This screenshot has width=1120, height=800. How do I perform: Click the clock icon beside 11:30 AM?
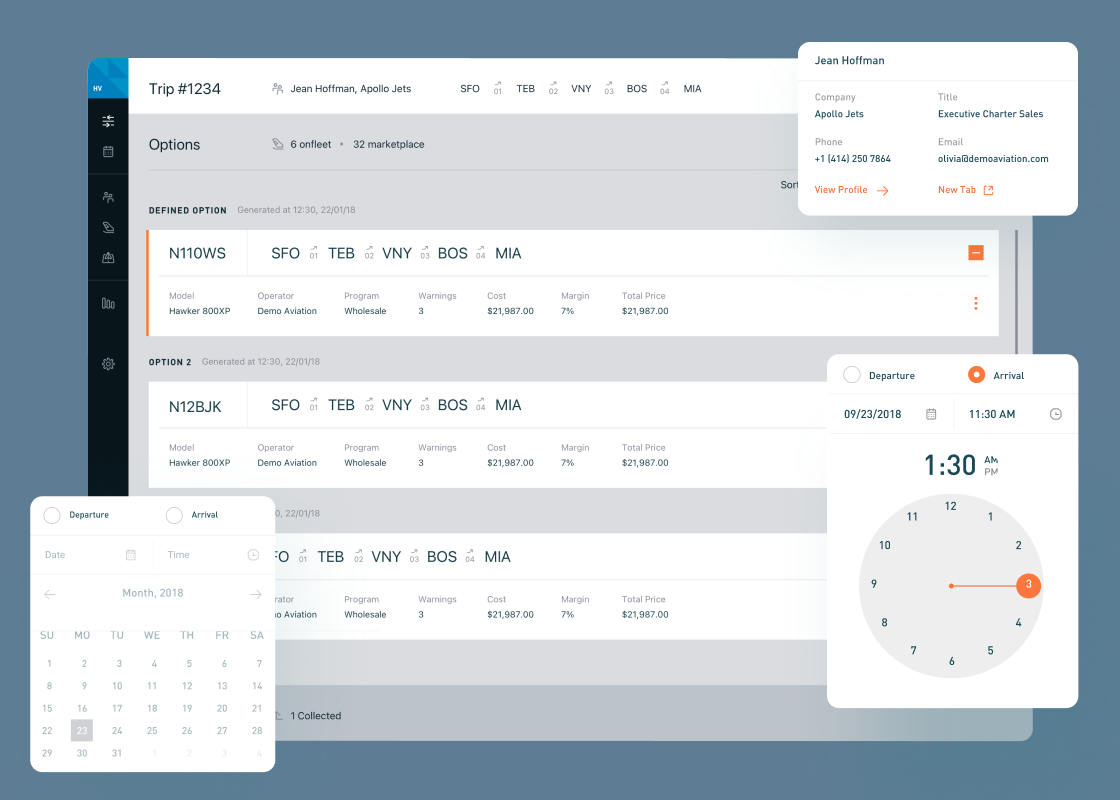(1055, 414)
